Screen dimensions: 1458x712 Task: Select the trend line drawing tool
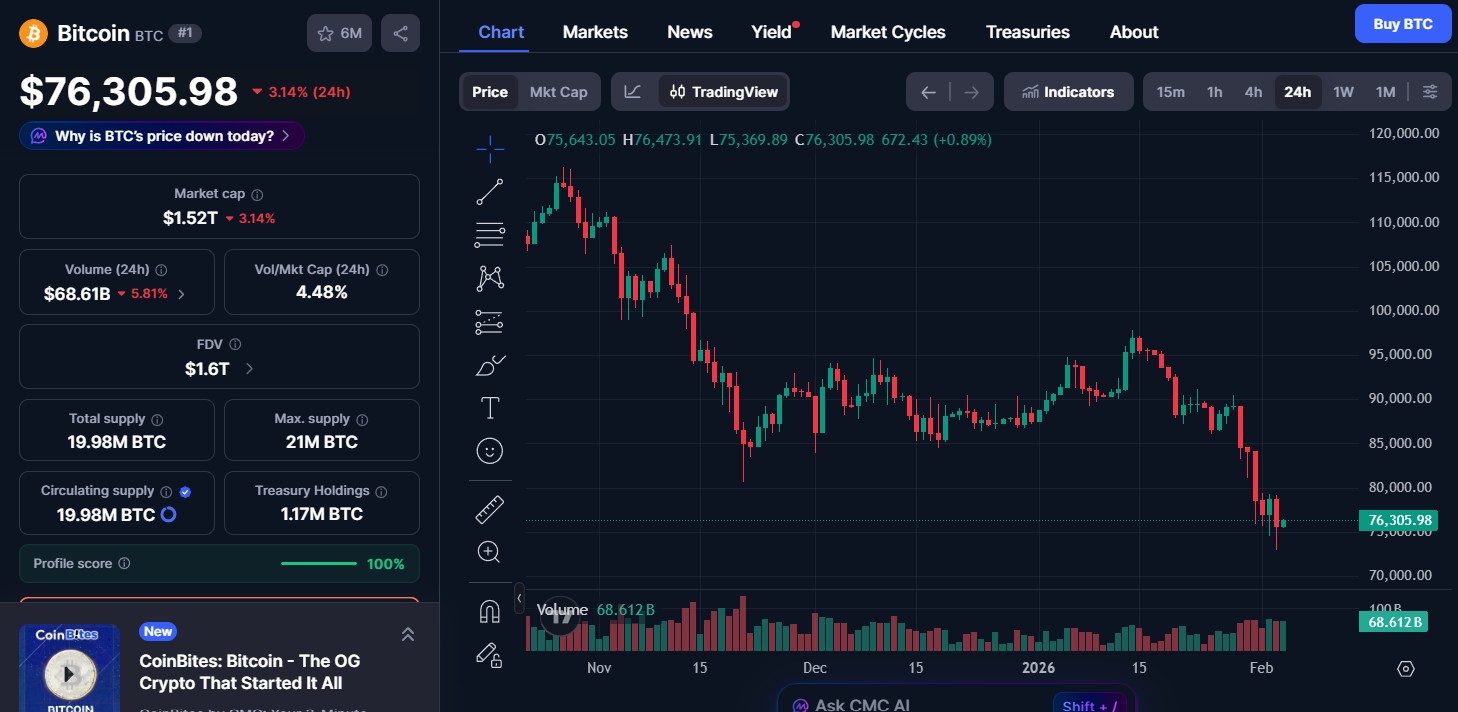490,191
